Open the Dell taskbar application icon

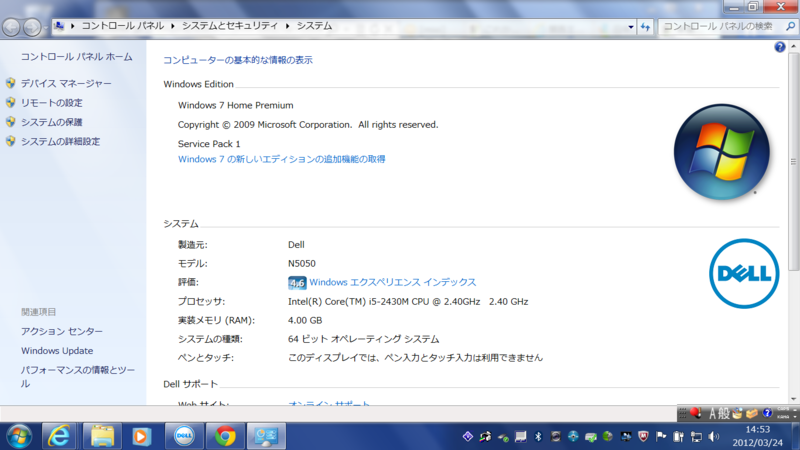(x=184, y=437)
